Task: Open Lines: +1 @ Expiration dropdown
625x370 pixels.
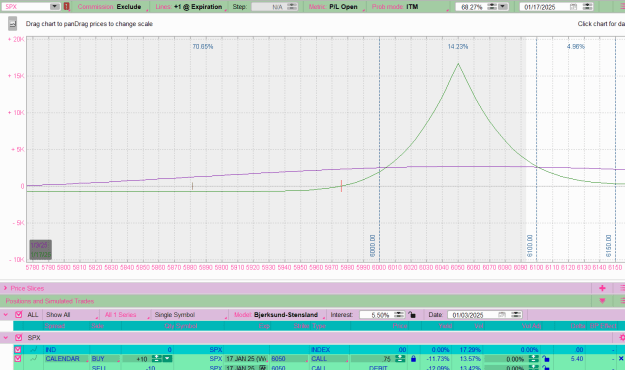Action: [191, 7]
